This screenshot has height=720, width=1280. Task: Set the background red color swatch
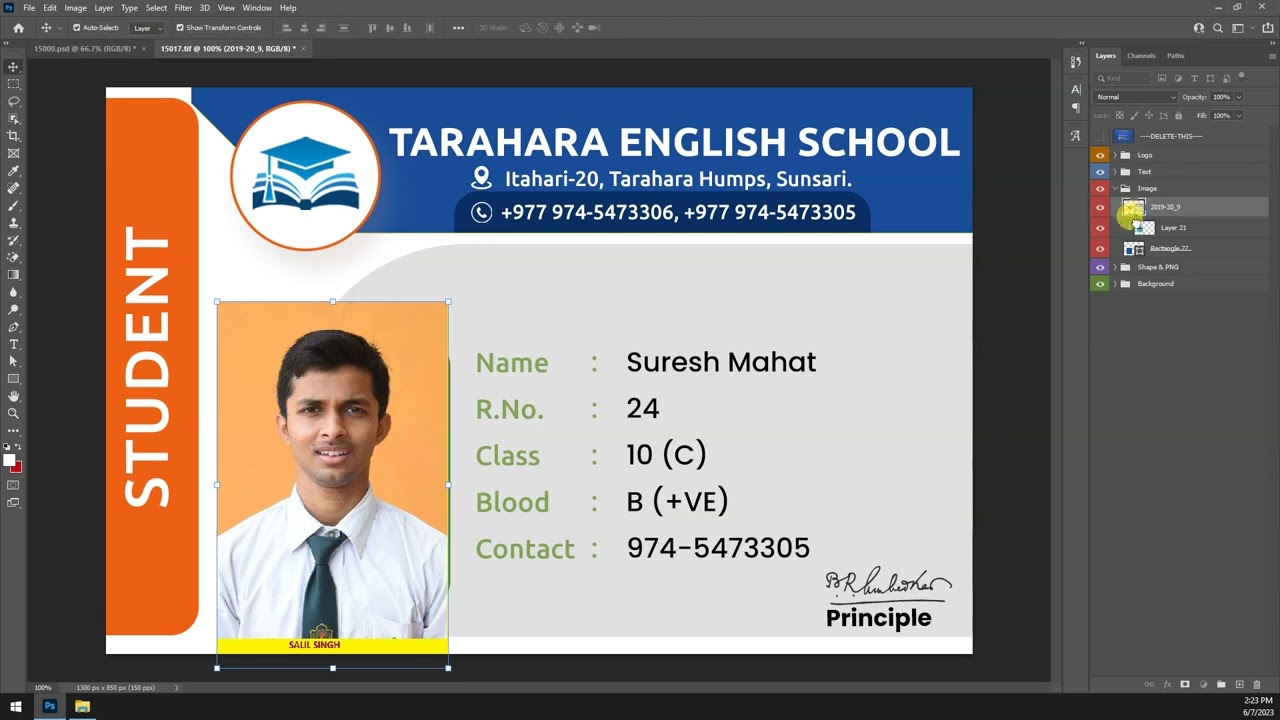17,467
